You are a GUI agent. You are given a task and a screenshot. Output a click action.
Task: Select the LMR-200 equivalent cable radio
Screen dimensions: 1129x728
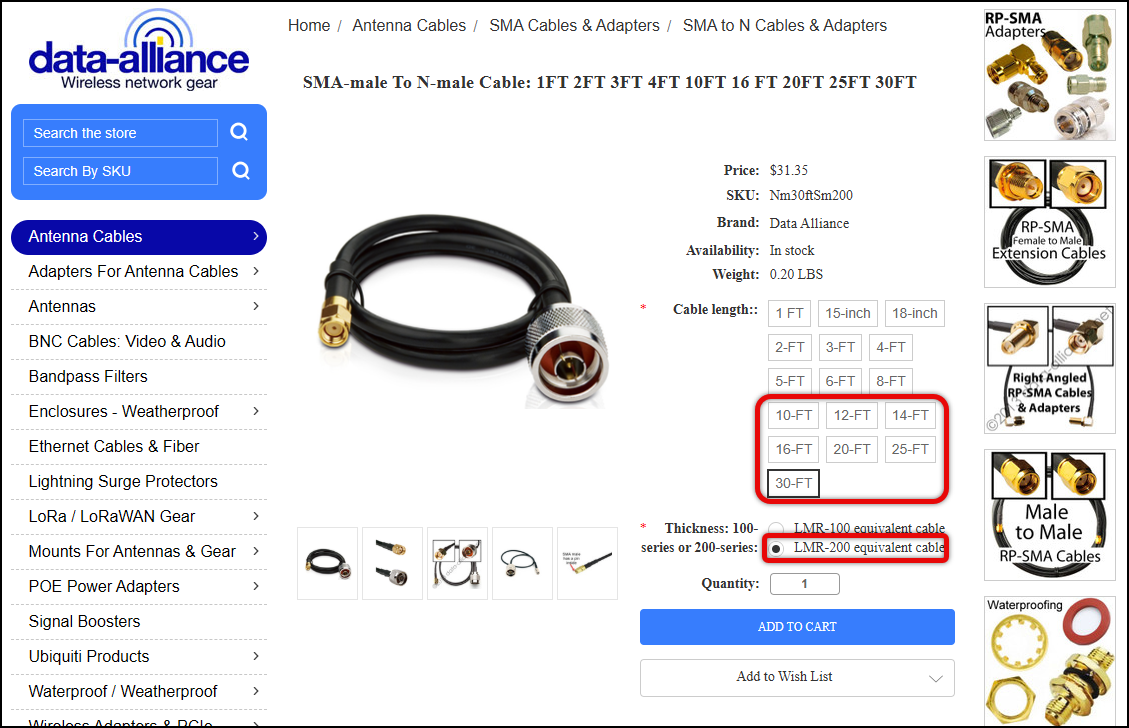[776, 549]
